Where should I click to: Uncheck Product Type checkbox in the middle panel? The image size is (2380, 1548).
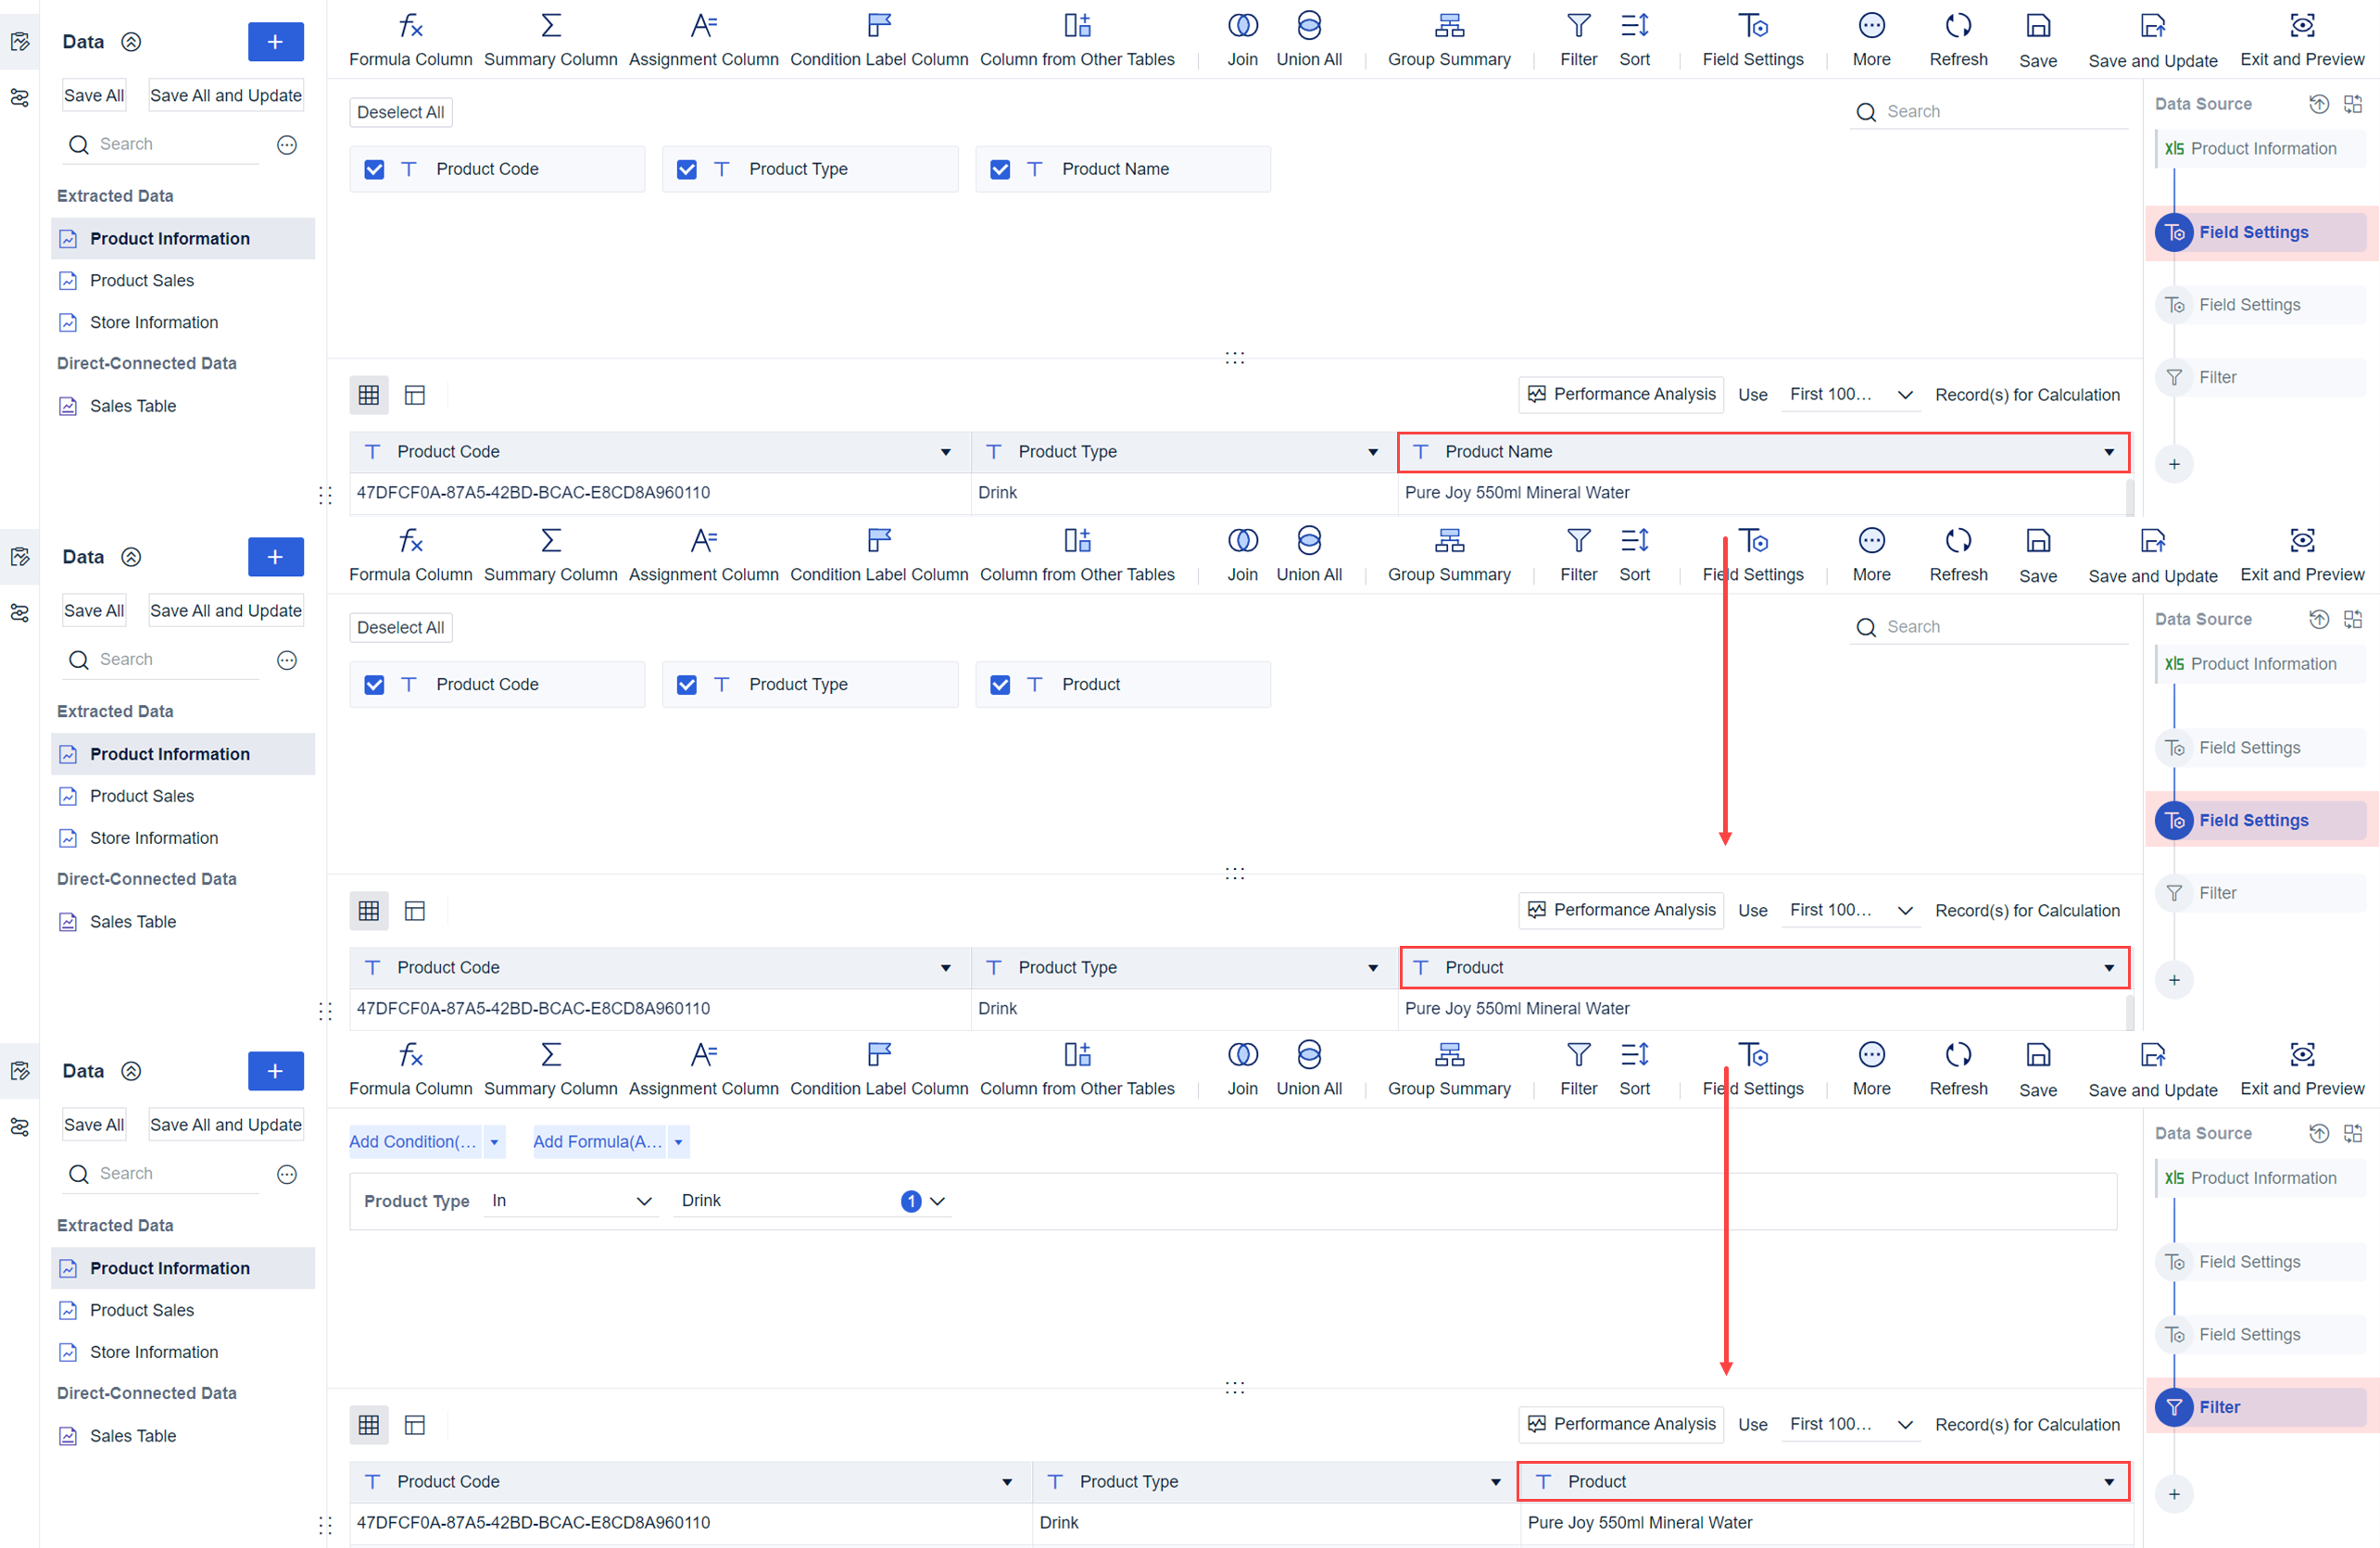pos(686,685)
